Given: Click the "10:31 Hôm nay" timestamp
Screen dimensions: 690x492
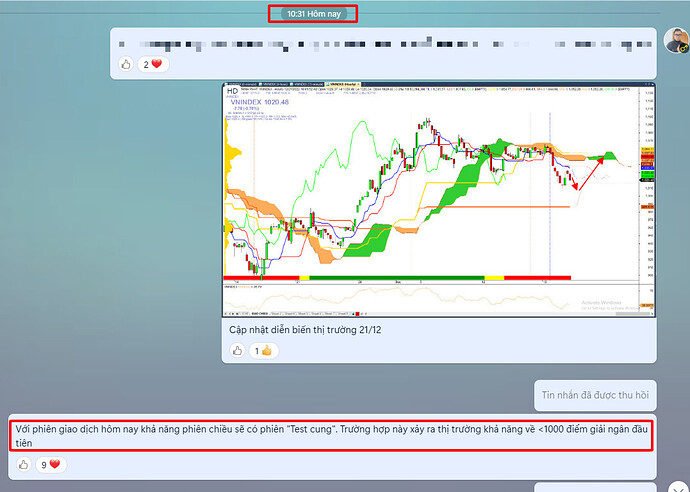Looking at the screenshot, I should pos(314,14).
